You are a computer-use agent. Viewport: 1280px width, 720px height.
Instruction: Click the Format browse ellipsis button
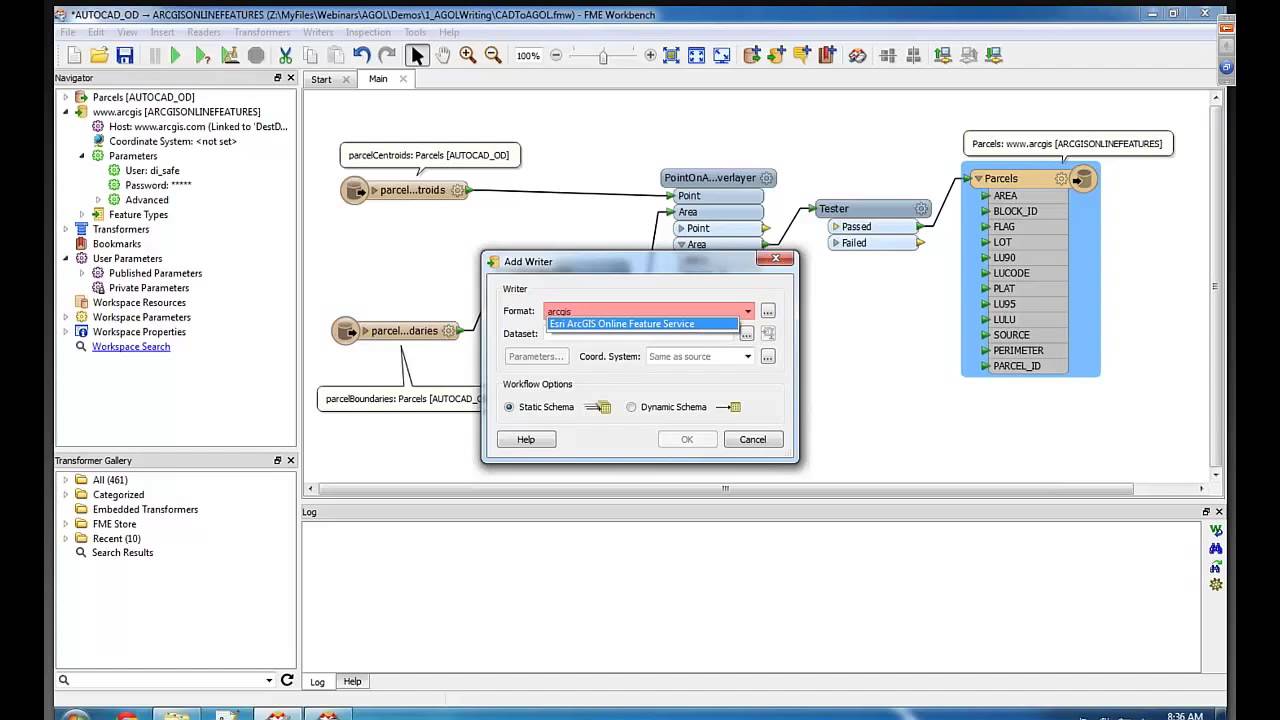pyautogui.click(x=768, y=311)
